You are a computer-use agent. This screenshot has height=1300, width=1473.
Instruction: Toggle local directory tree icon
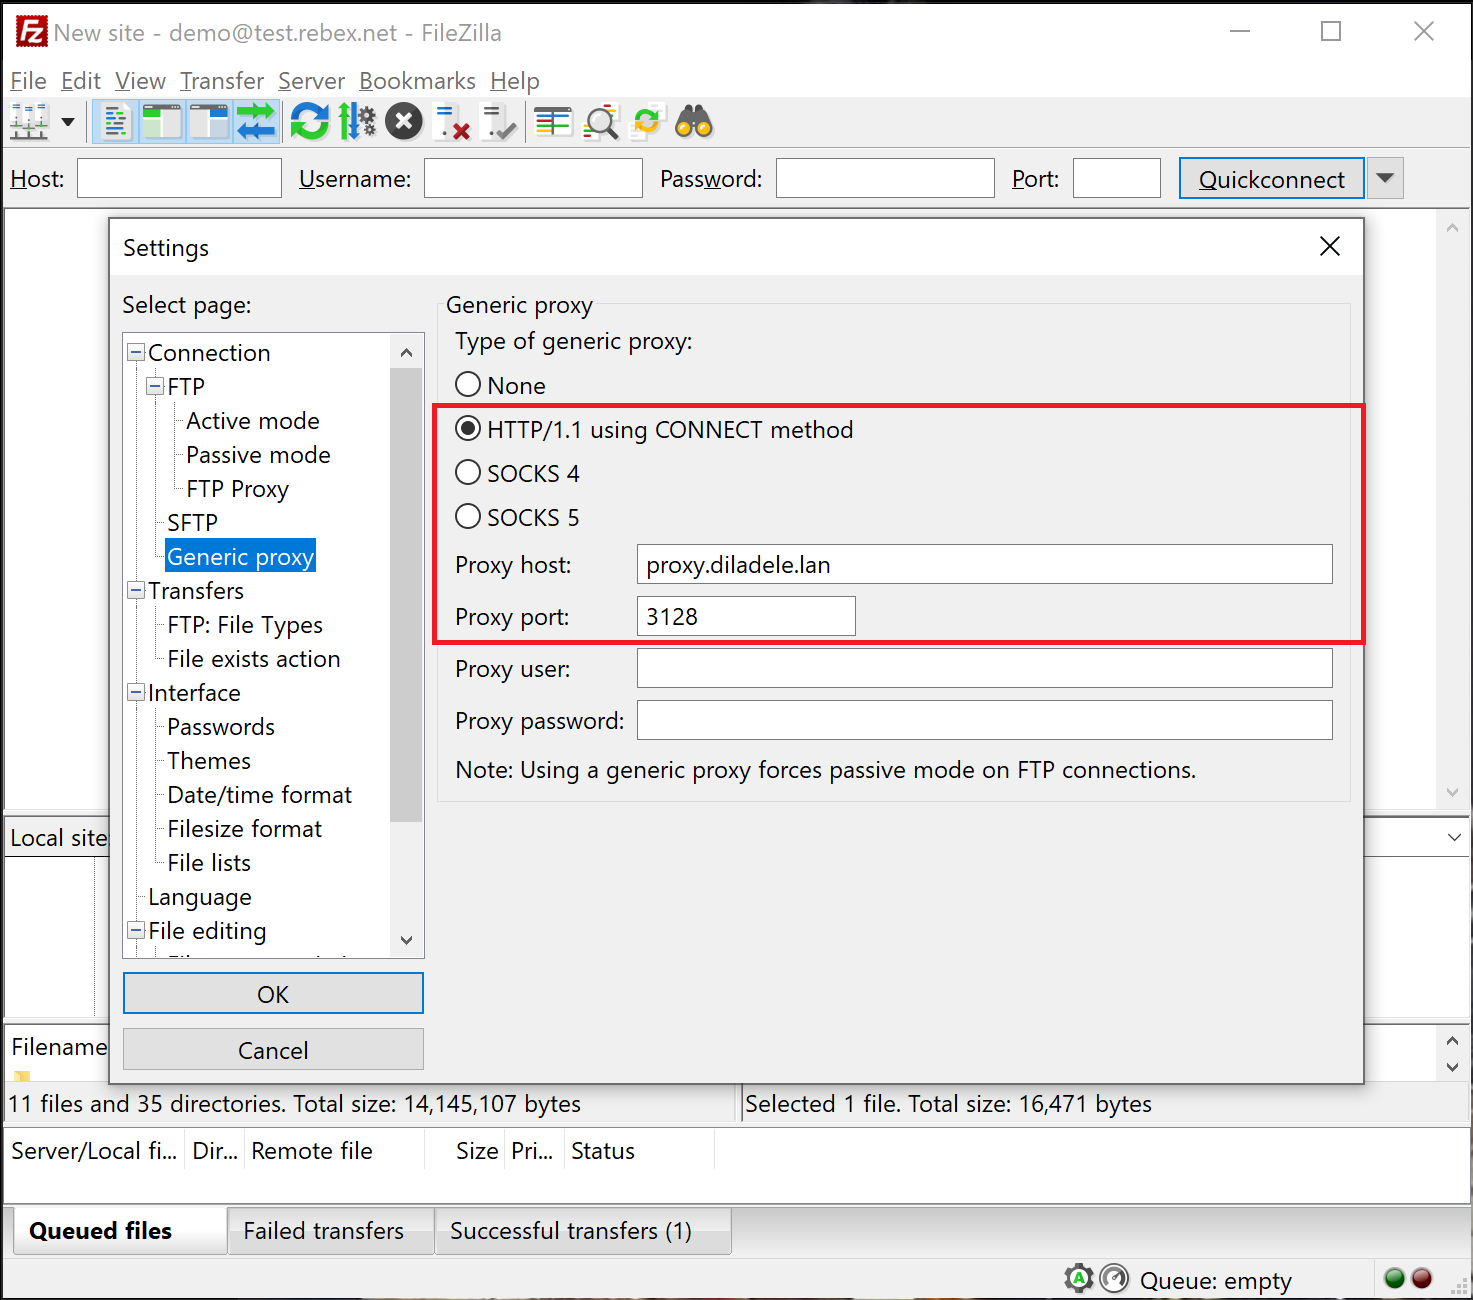162,122
